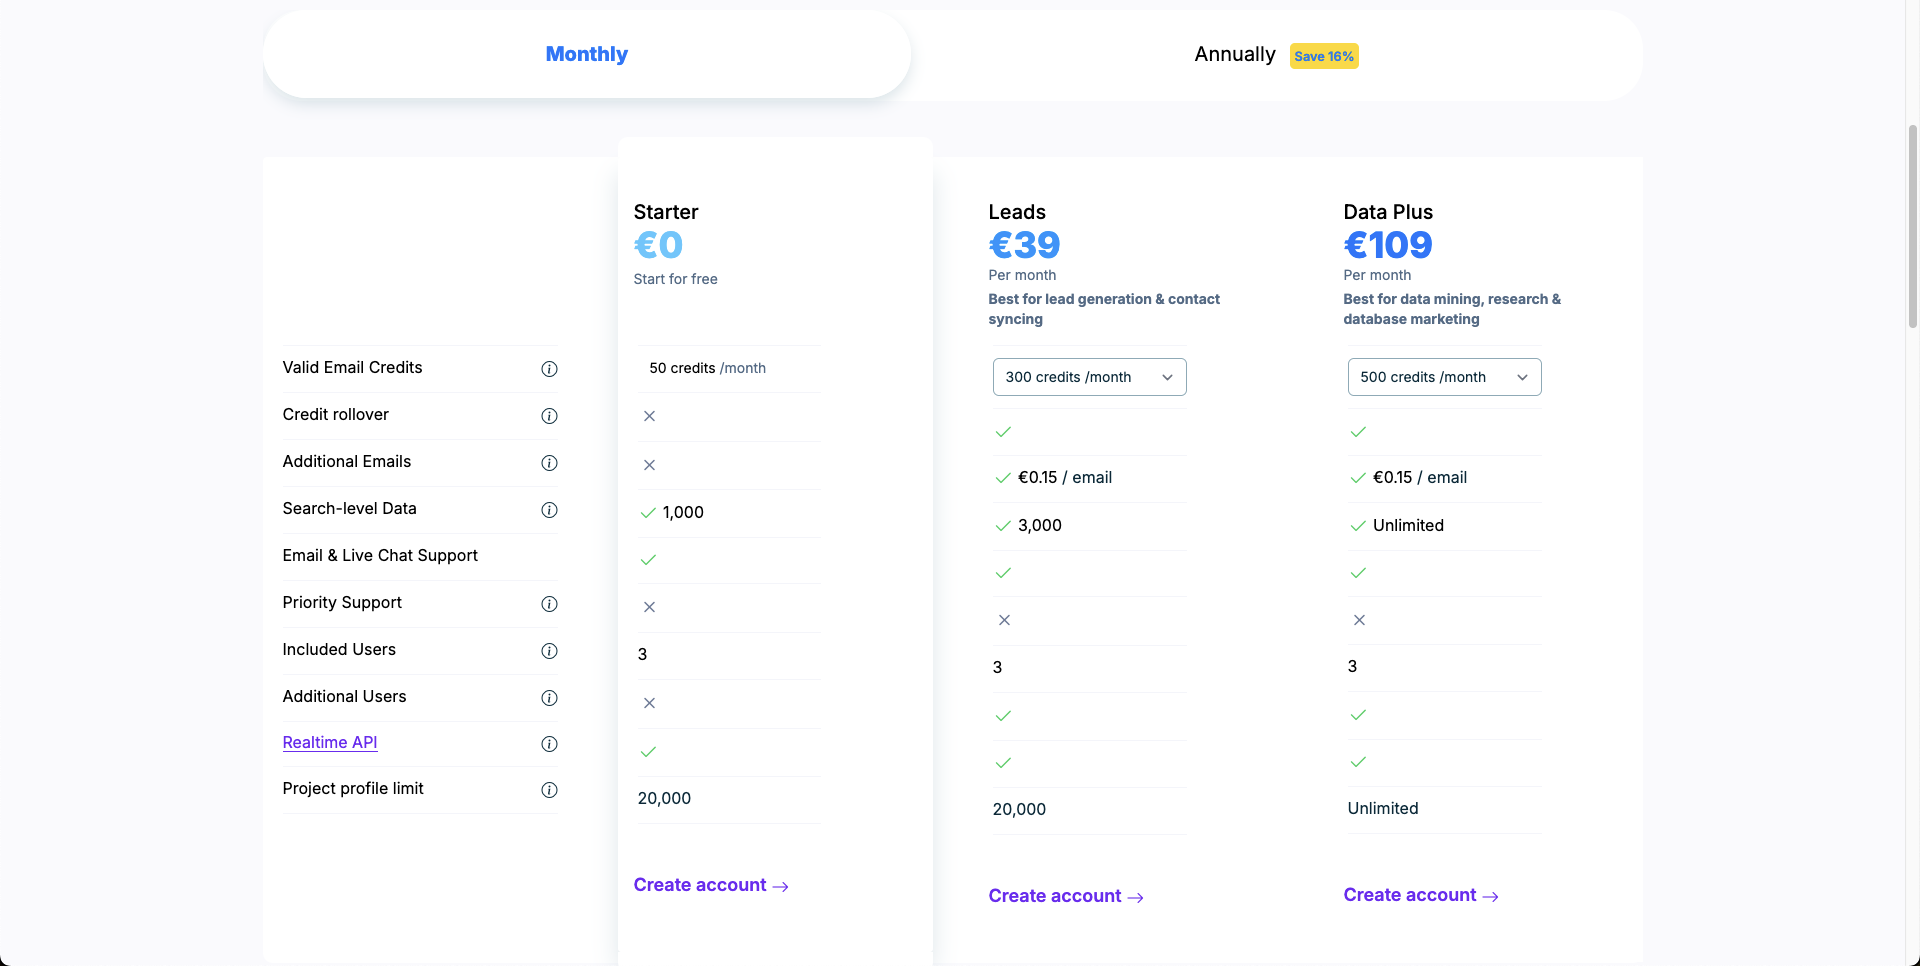Click Starter 50 credits /month text
Screen dimensions: 1920x966
point(708,368)
